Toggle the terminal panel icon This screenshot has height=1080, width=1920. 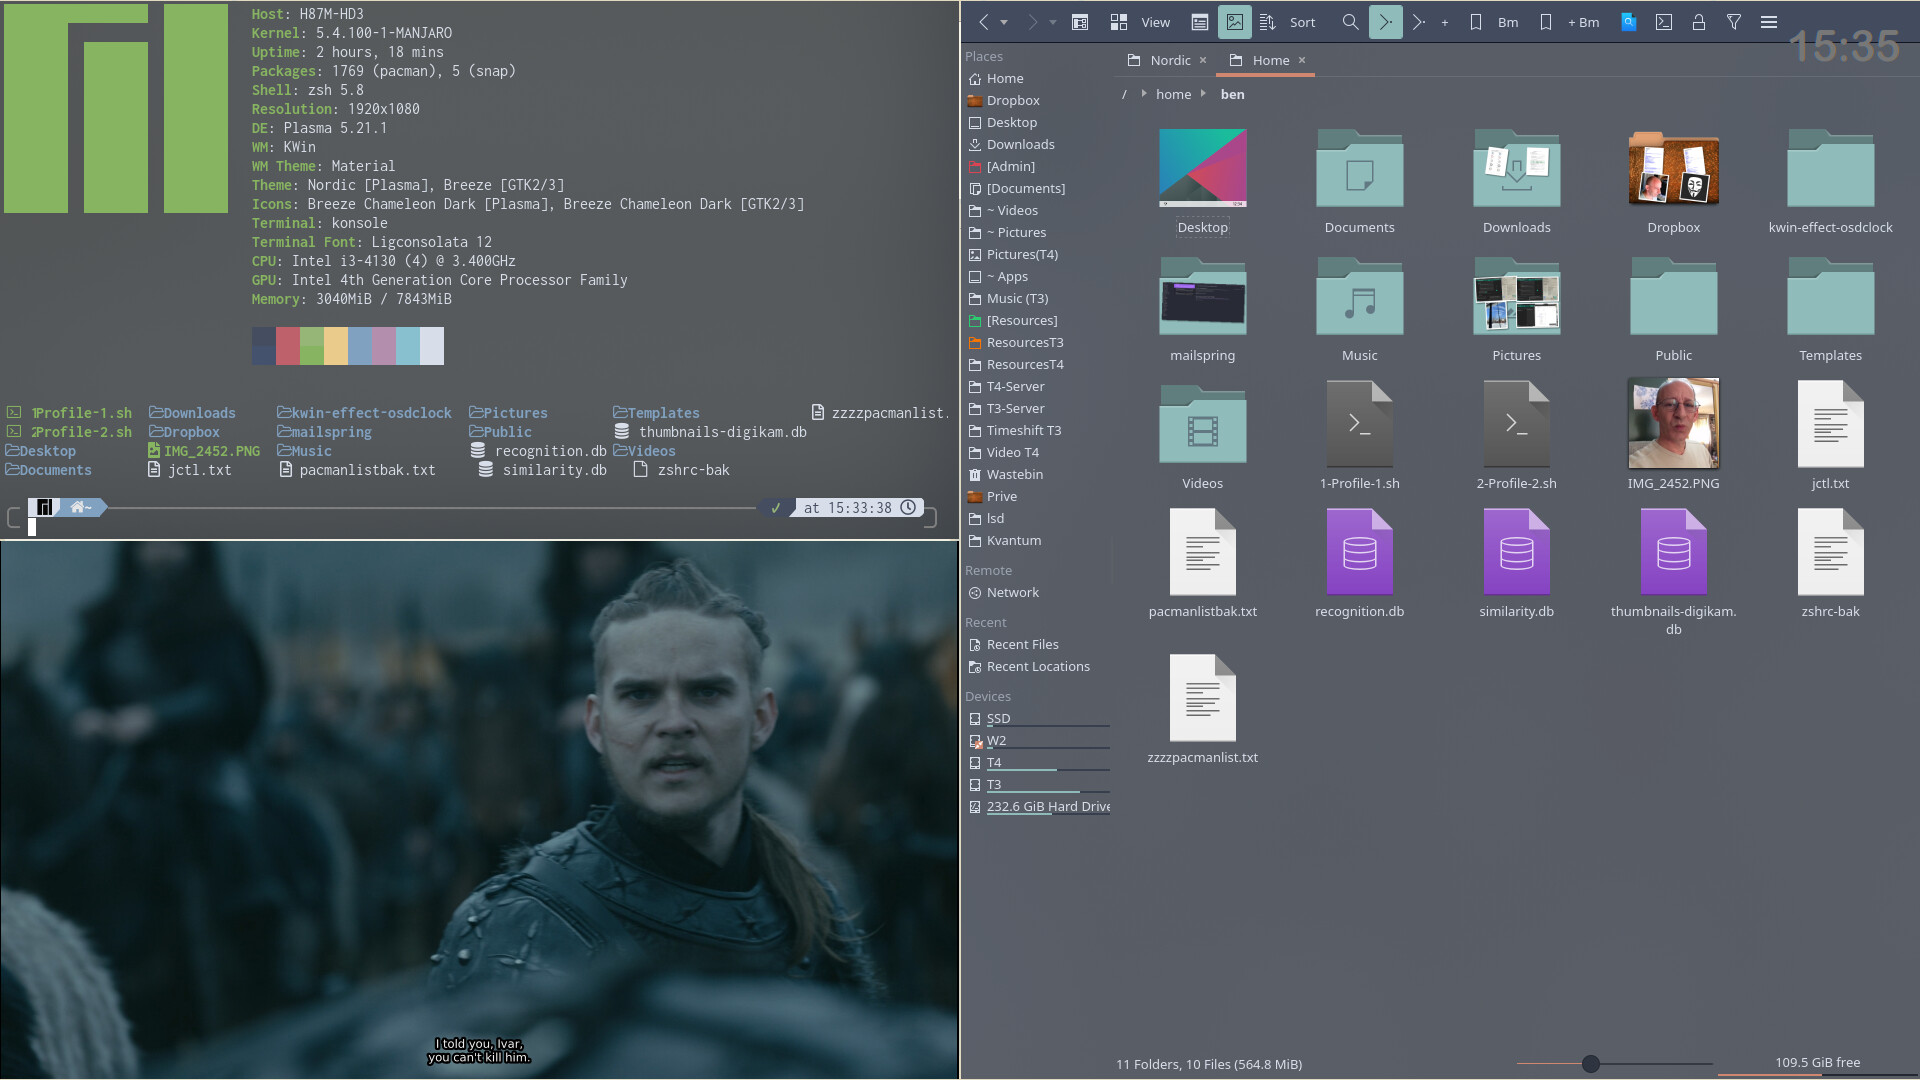coord(1664,22)
